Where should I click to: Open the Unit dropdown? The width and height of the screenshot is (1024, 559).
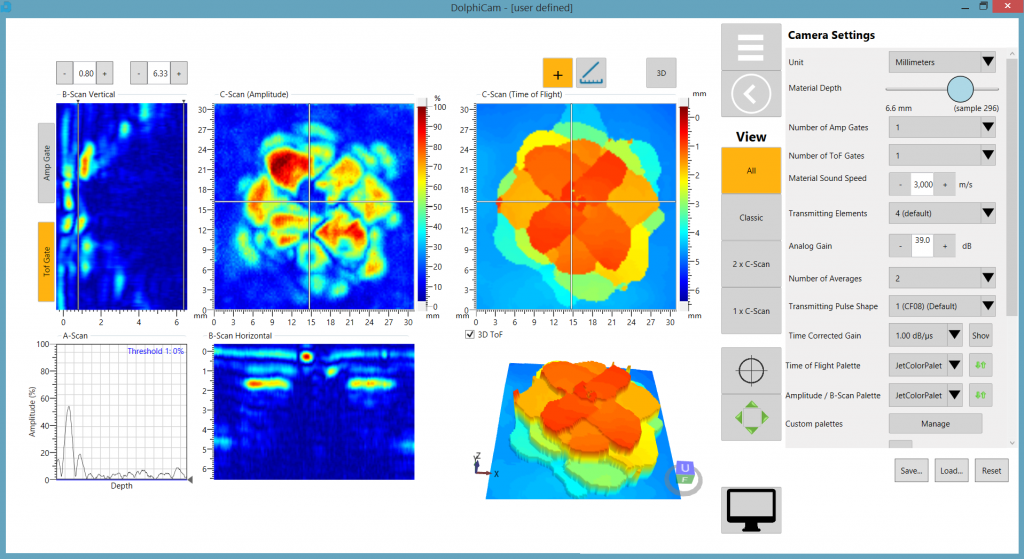pos(942,62)
